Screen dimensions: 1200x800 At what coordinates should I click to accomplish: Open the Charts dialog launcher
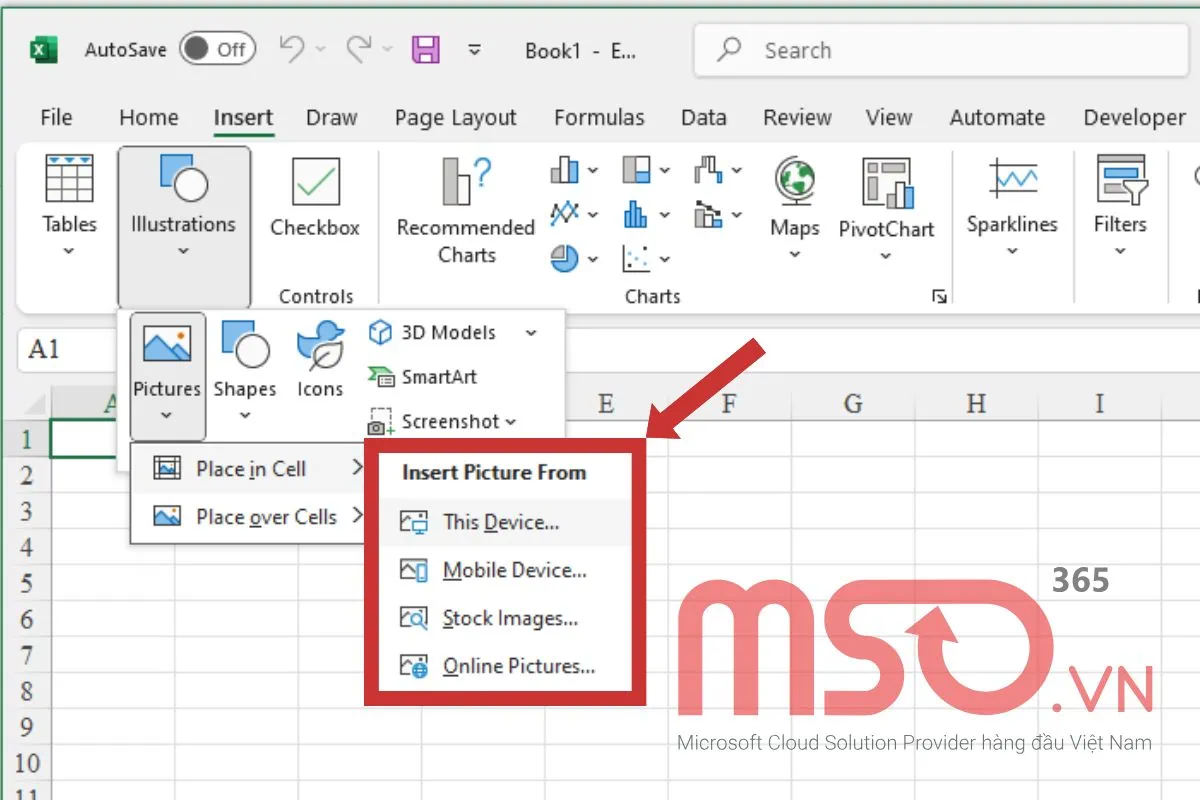(938, 296)
